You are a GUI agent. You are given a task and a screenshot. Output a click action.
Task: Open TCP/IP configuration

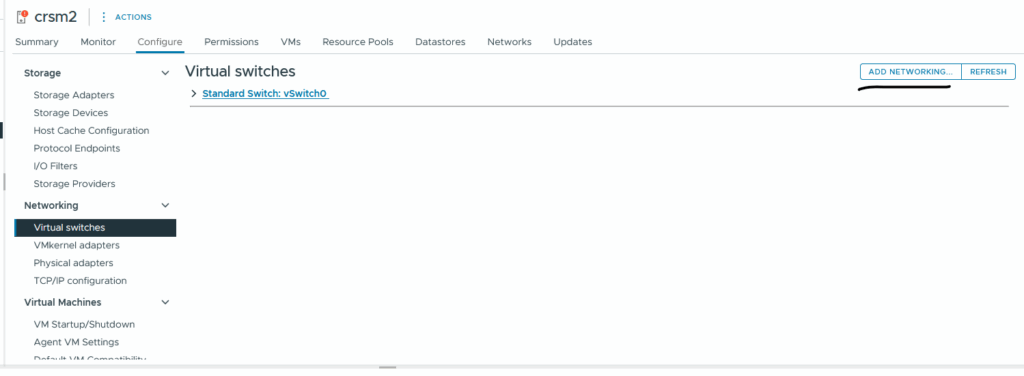click(x=80, y=281)
